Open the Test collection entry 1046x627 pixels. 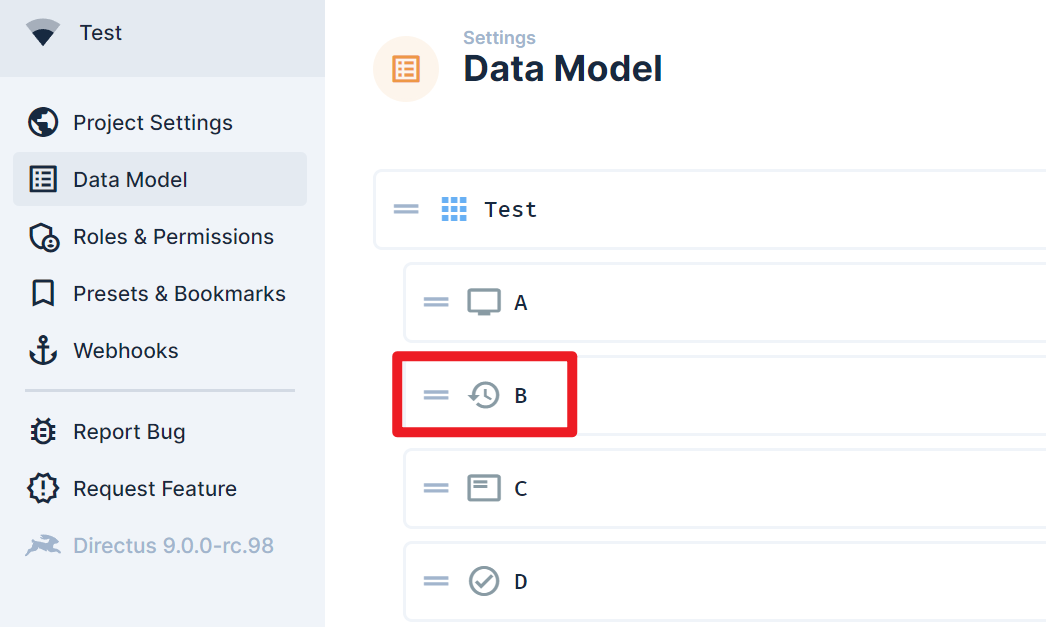[512, 208]
